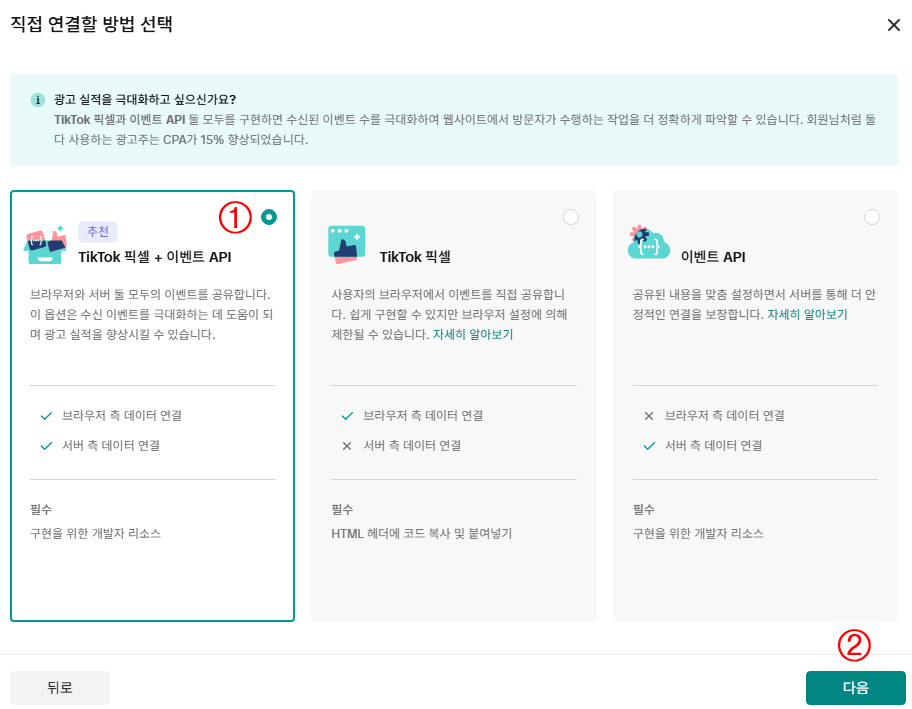This screenshot has height=709, width=912.
Task: Click the TikTok Pixel + Events API illustration icon
Action: (47, 243)
